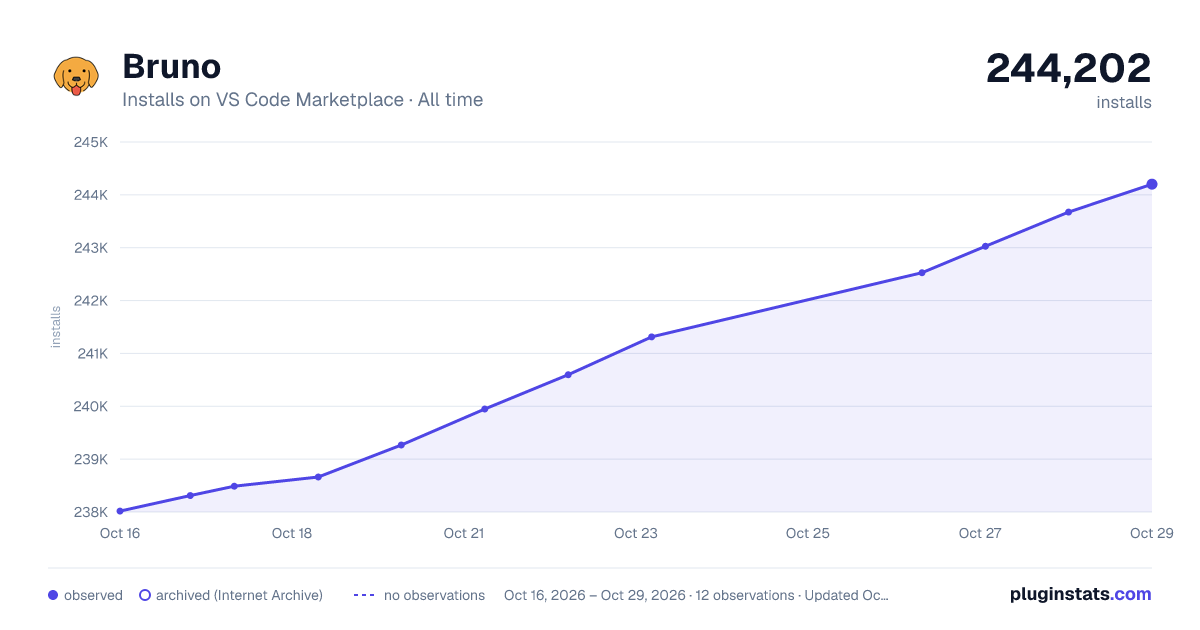
Task: Click the 'Installs on VS Code Marketplace · All time' subtitle
Action: tap(302, 100)
